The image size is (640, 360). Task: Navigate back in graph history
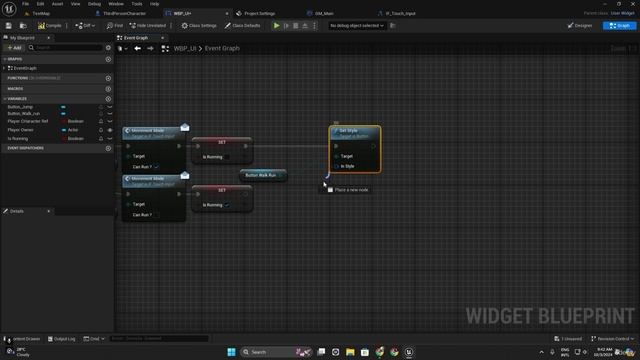138,48
